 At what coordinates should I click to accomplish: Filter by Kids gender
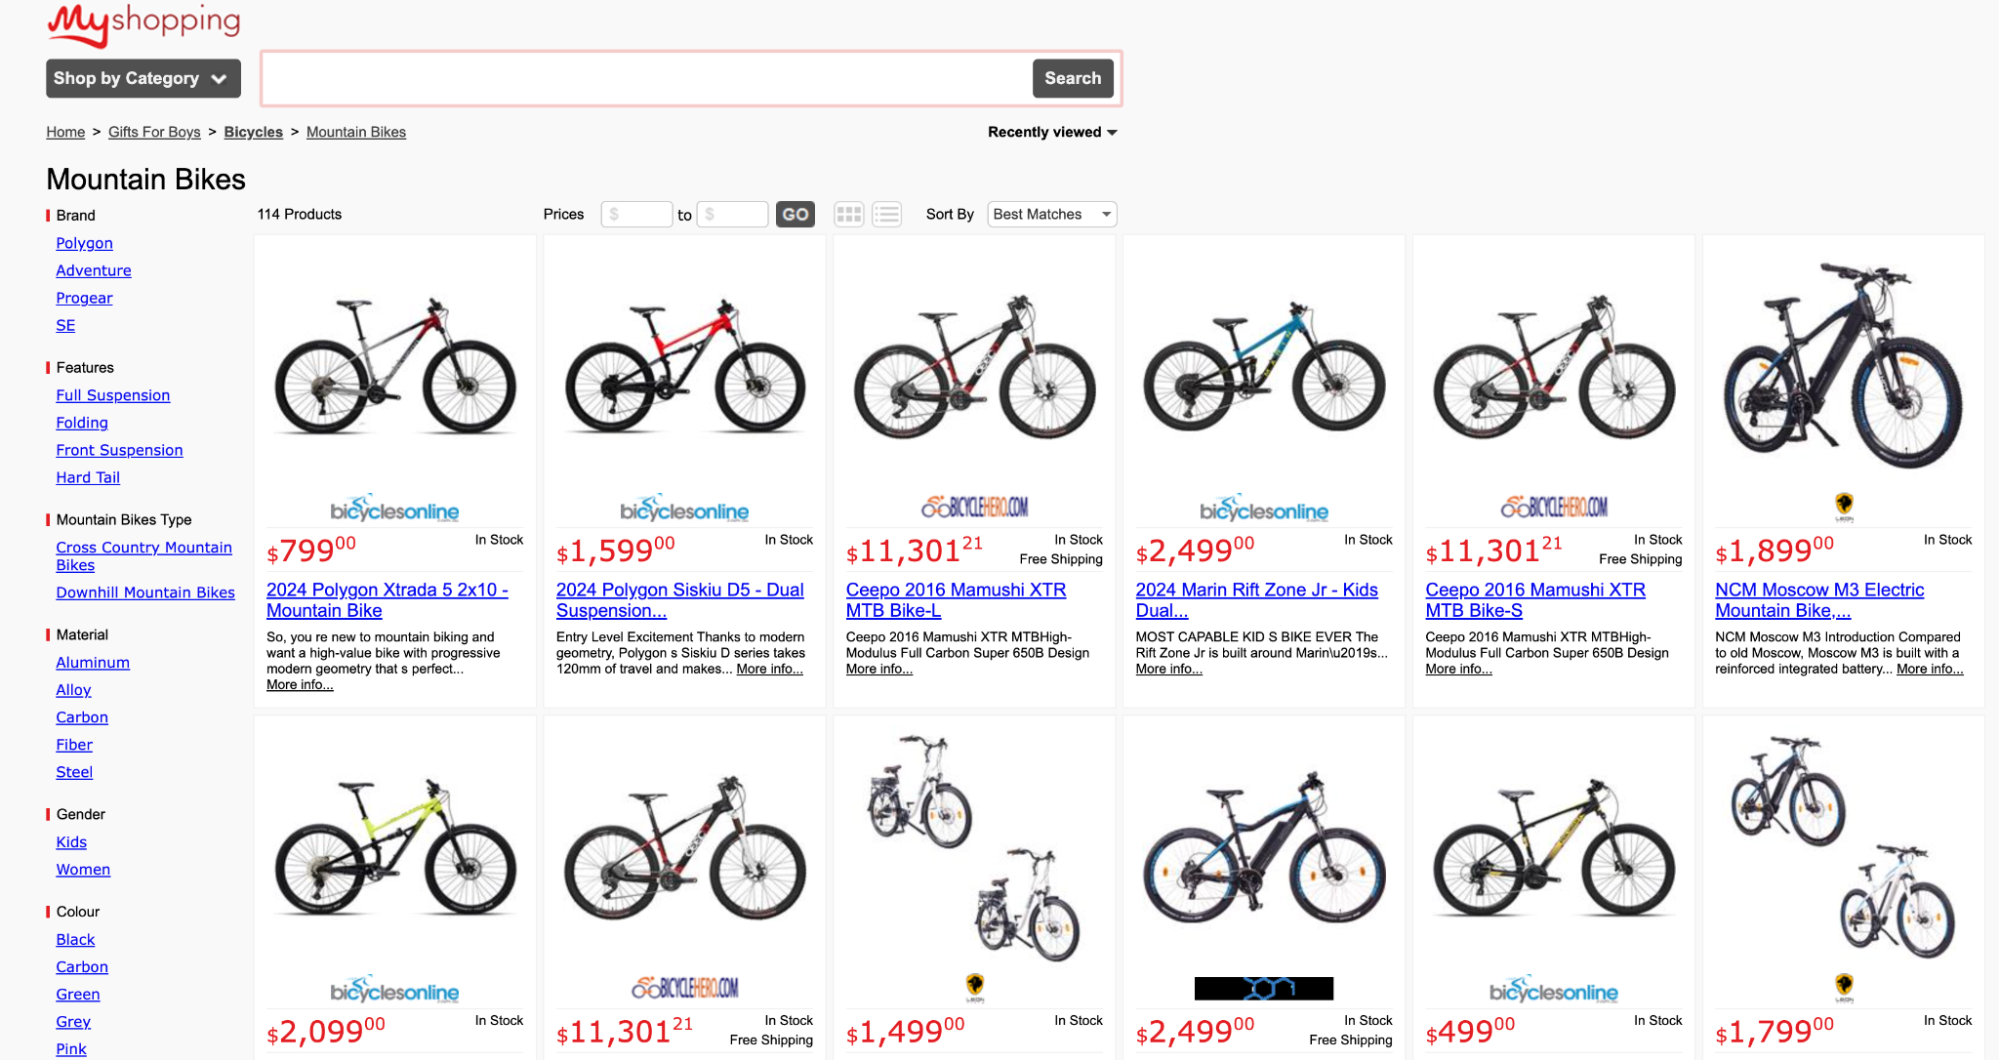click(71, 843)
